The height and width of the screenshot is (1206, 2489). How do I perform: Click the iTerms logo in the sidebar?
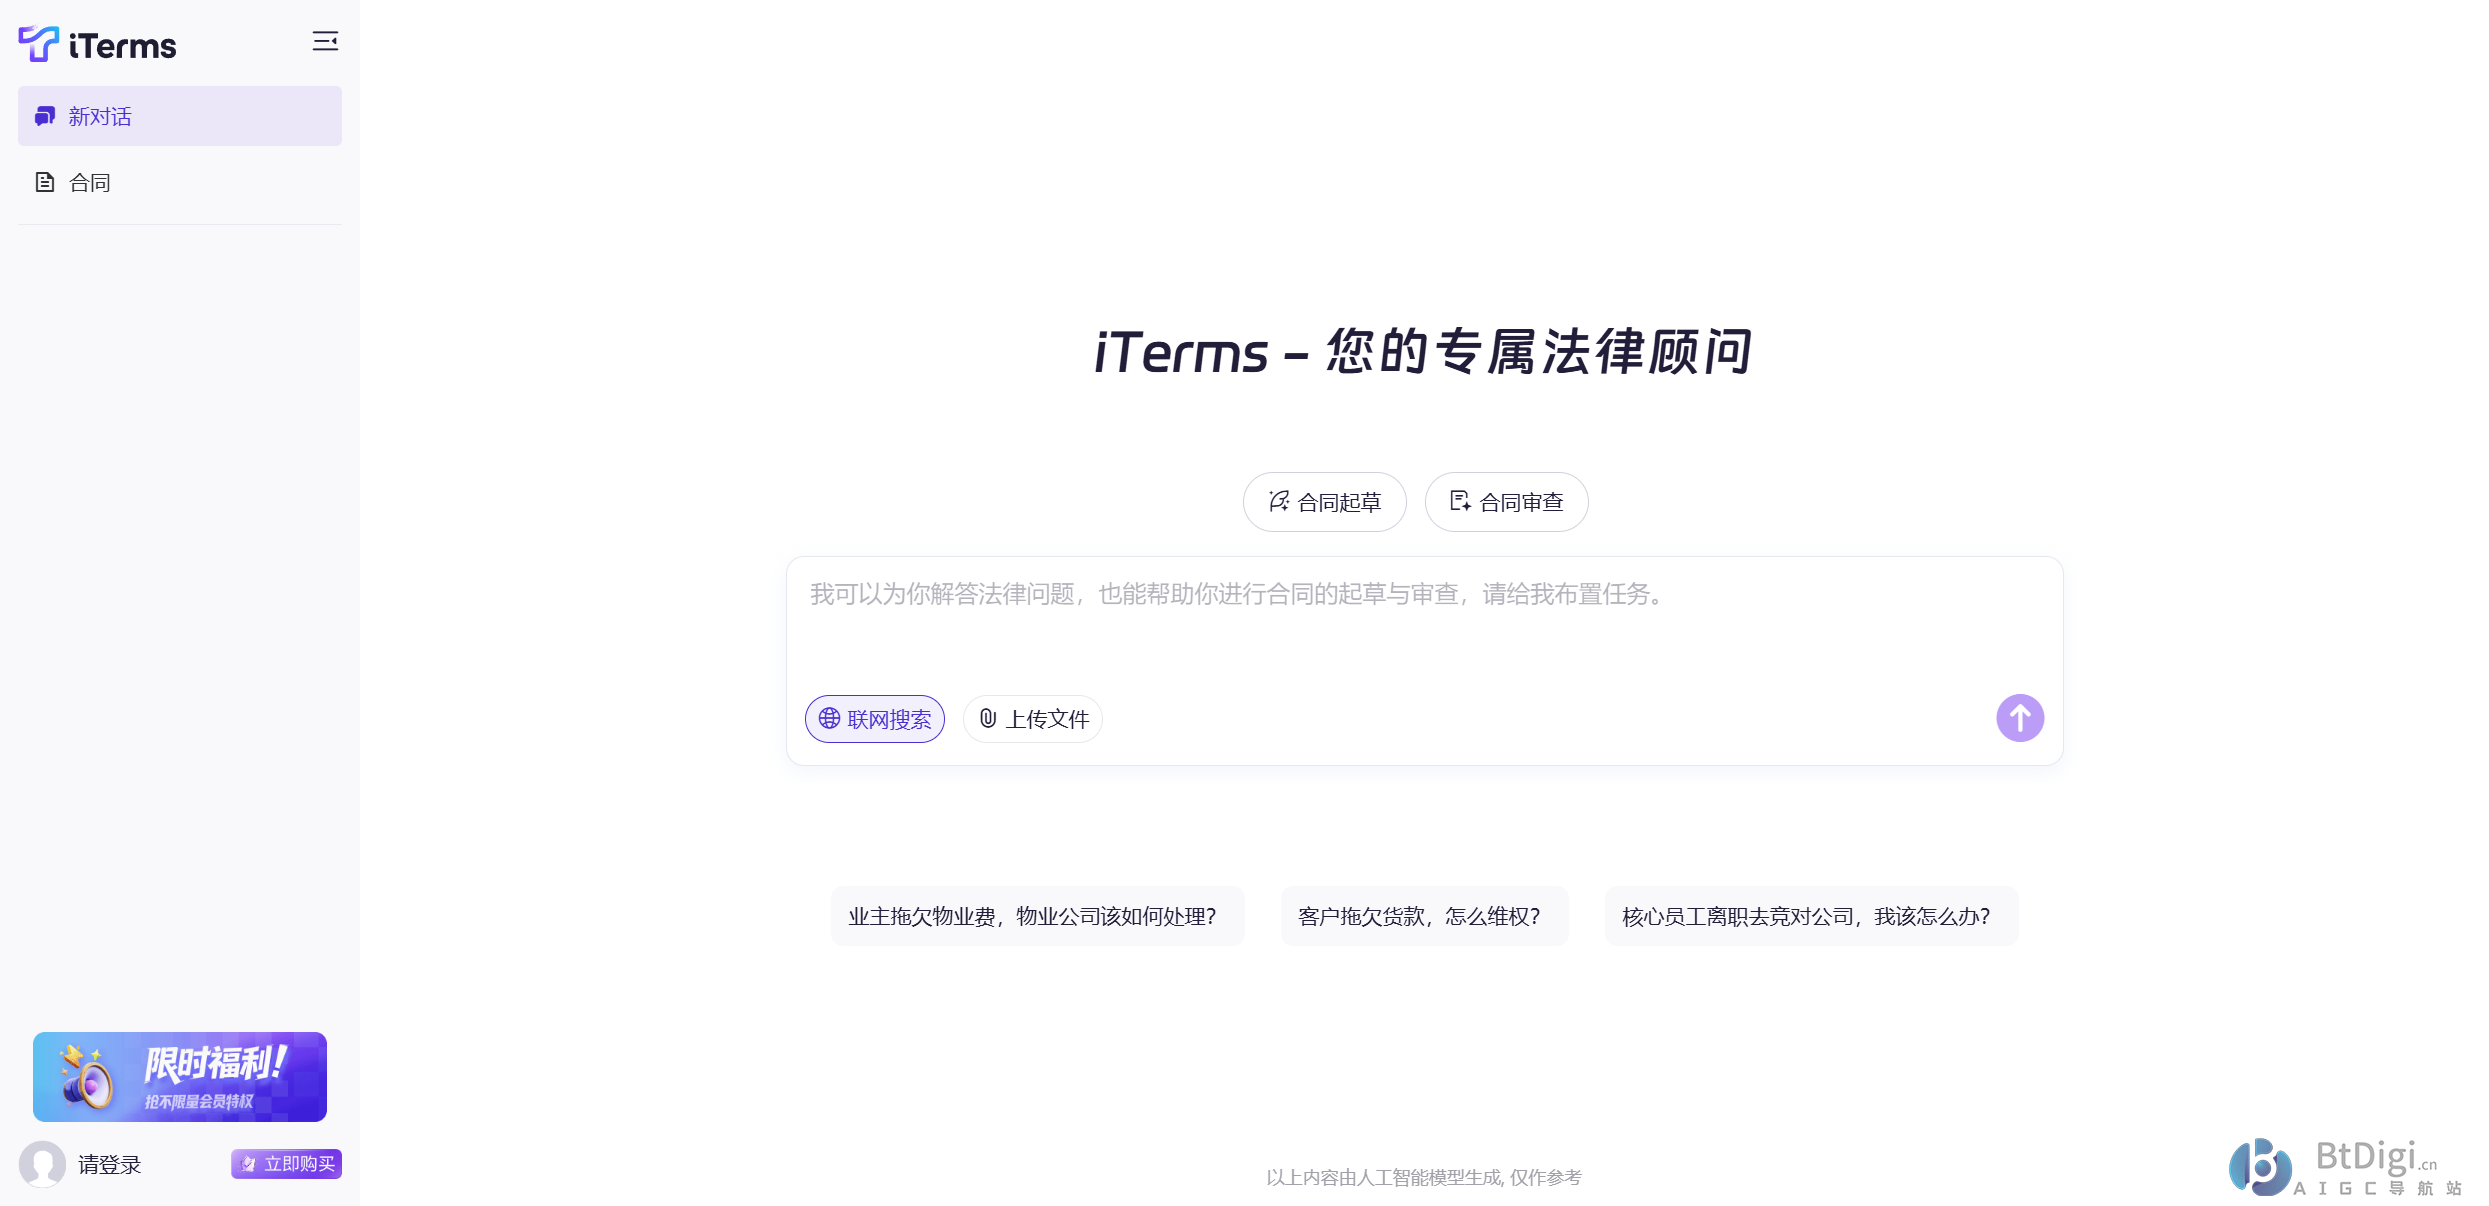tap(96, 43)
